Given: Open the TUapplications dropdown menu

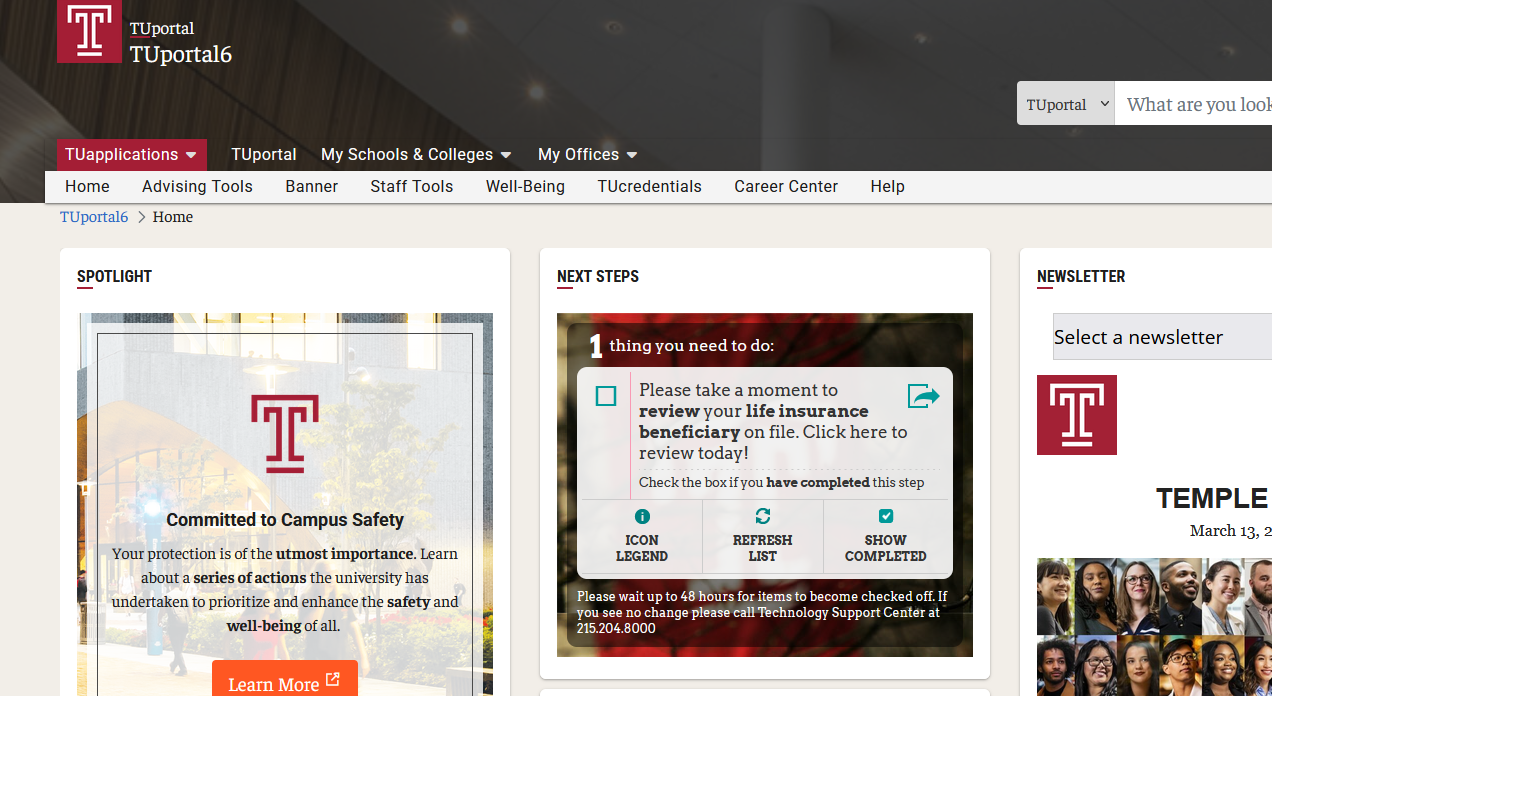Looking at the screenshot, I should pos(131,154).
